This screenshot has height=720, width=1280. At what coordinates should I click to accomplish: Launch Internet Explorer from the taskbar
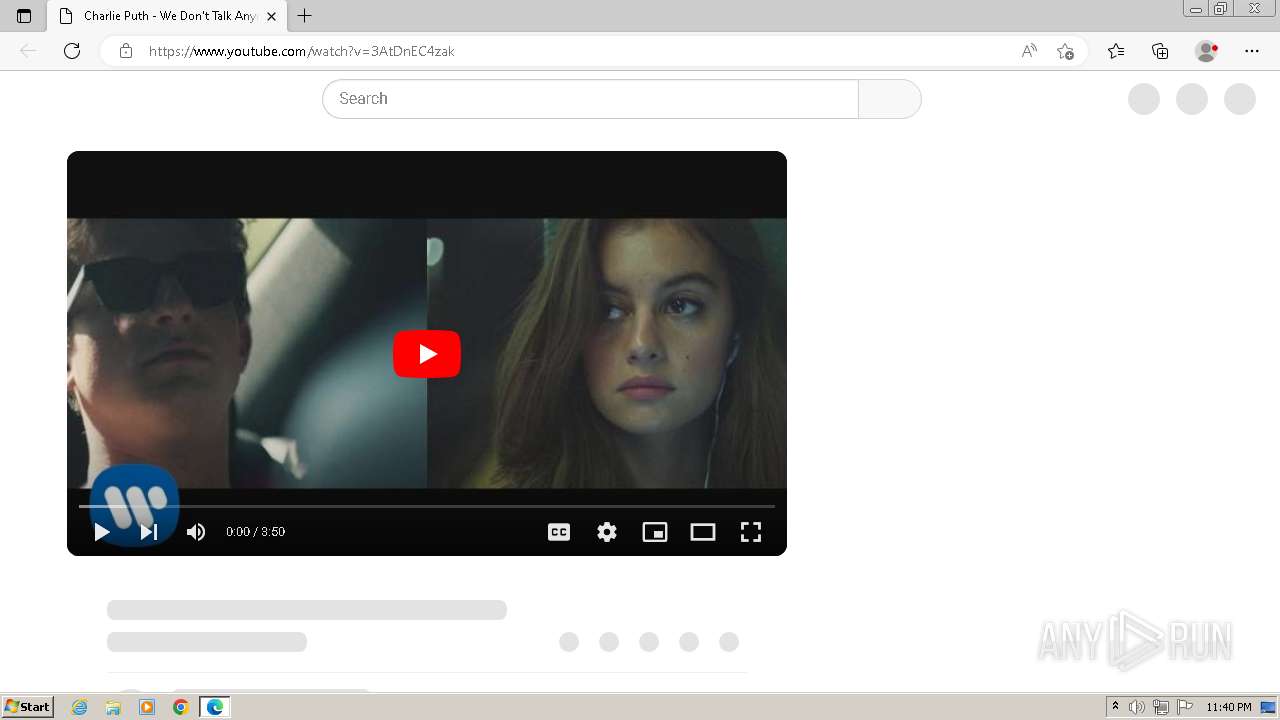pyautogui.click(x=80, y=707)
